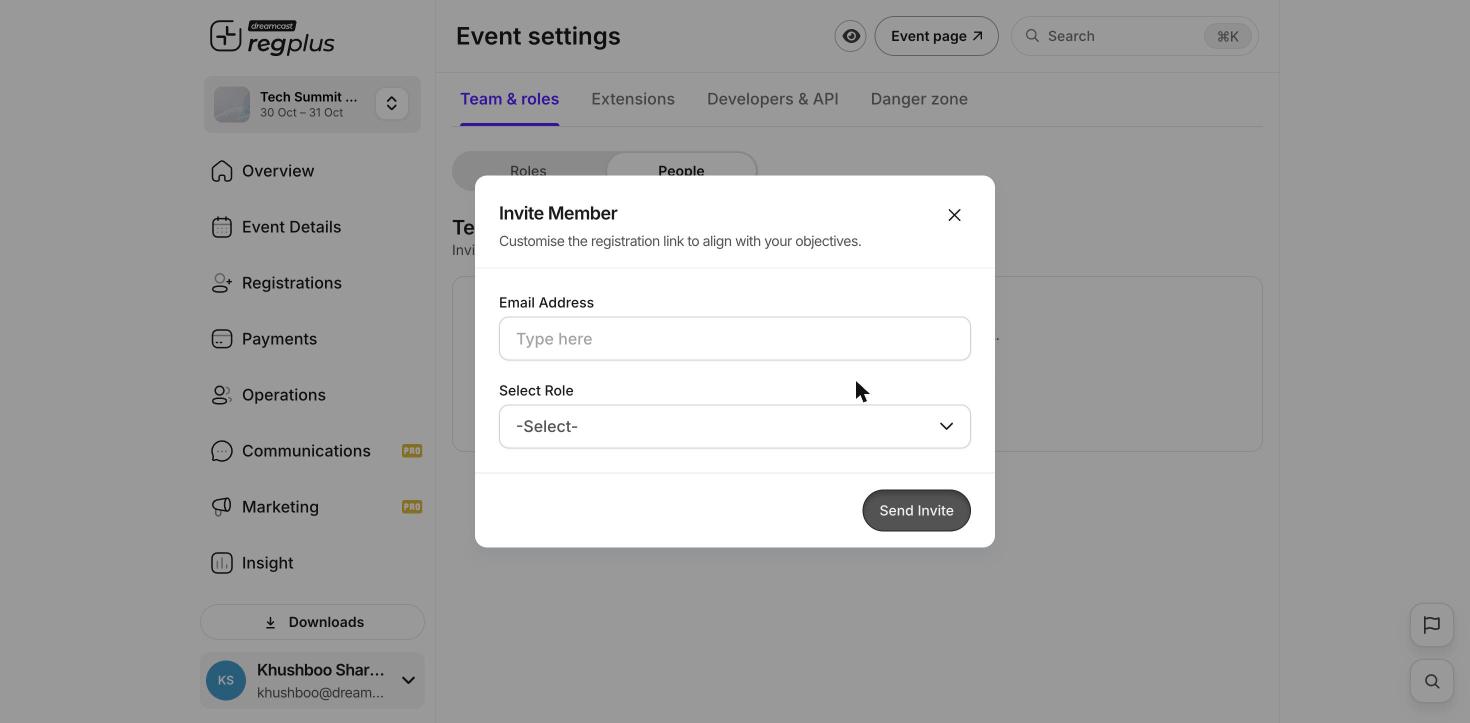Expand the Khushboo account menu chevron
This screenshot has width=1470, height=723.
[408, 681]
